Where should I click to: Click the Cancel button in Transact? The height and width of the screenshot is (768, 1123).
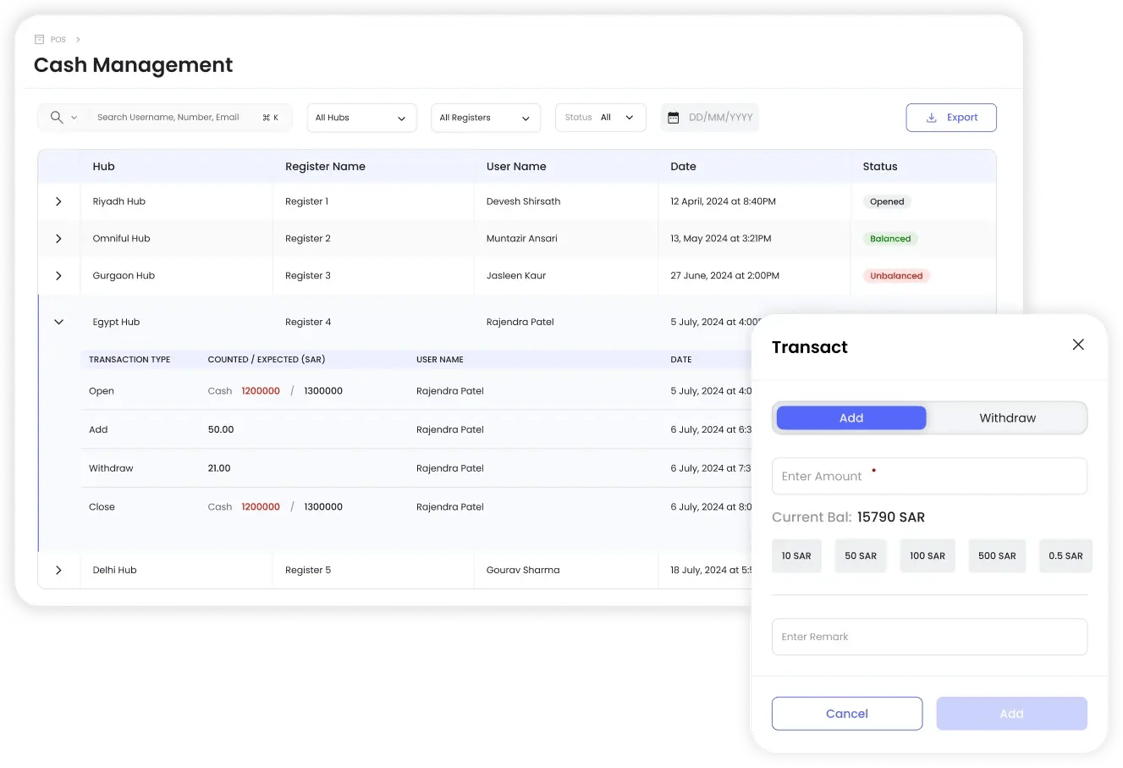point(847,714)
